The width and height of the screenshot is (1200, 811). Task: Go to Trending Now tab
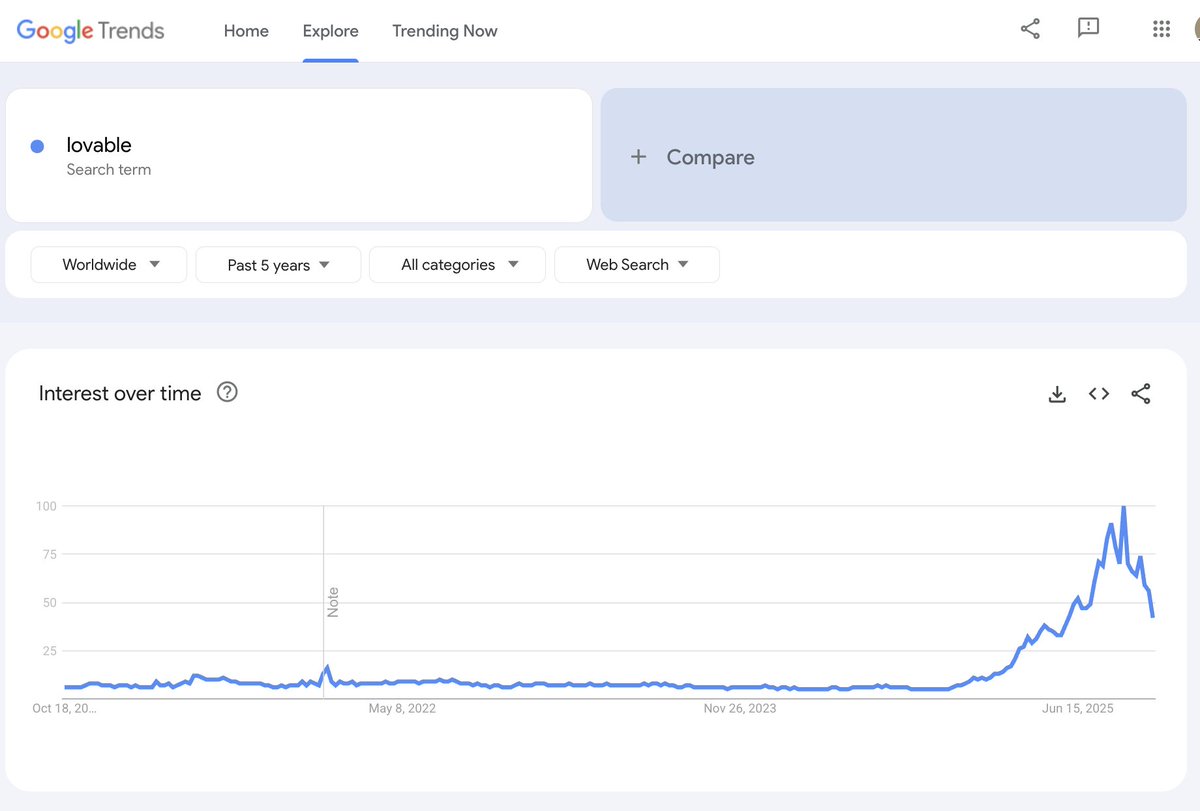point(445,31)
